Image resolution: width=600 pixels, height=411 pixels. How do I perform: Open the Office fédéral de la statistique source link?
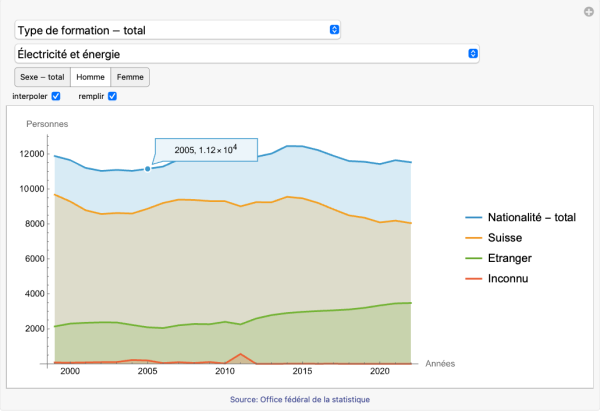(x=300, y=399)
